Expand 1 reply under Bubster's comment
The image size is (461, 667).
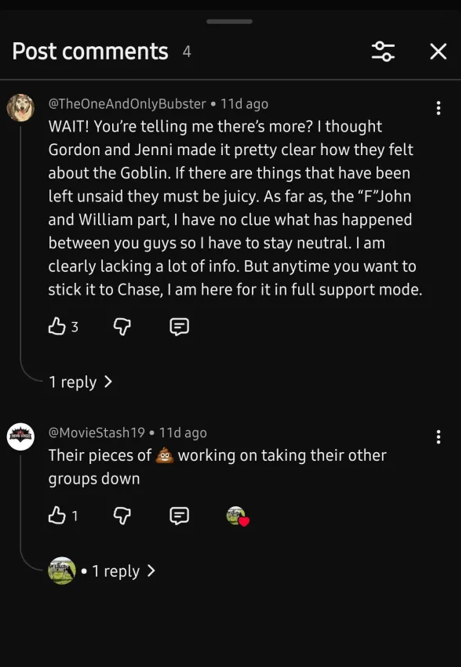click(80, 382)
